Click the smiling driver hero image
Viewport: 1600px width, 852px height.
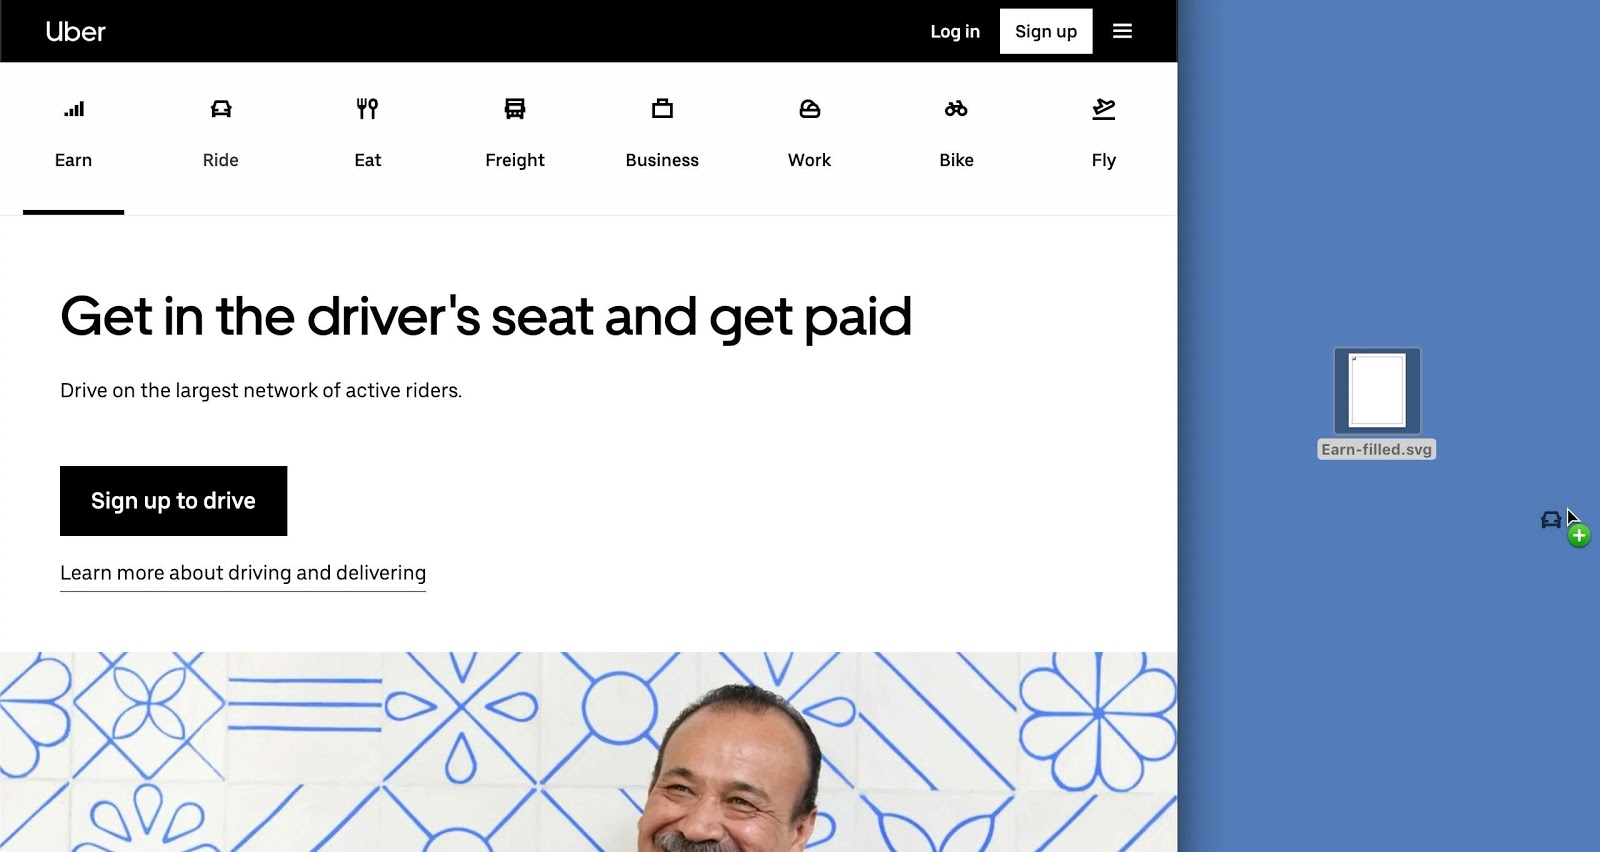588,752
